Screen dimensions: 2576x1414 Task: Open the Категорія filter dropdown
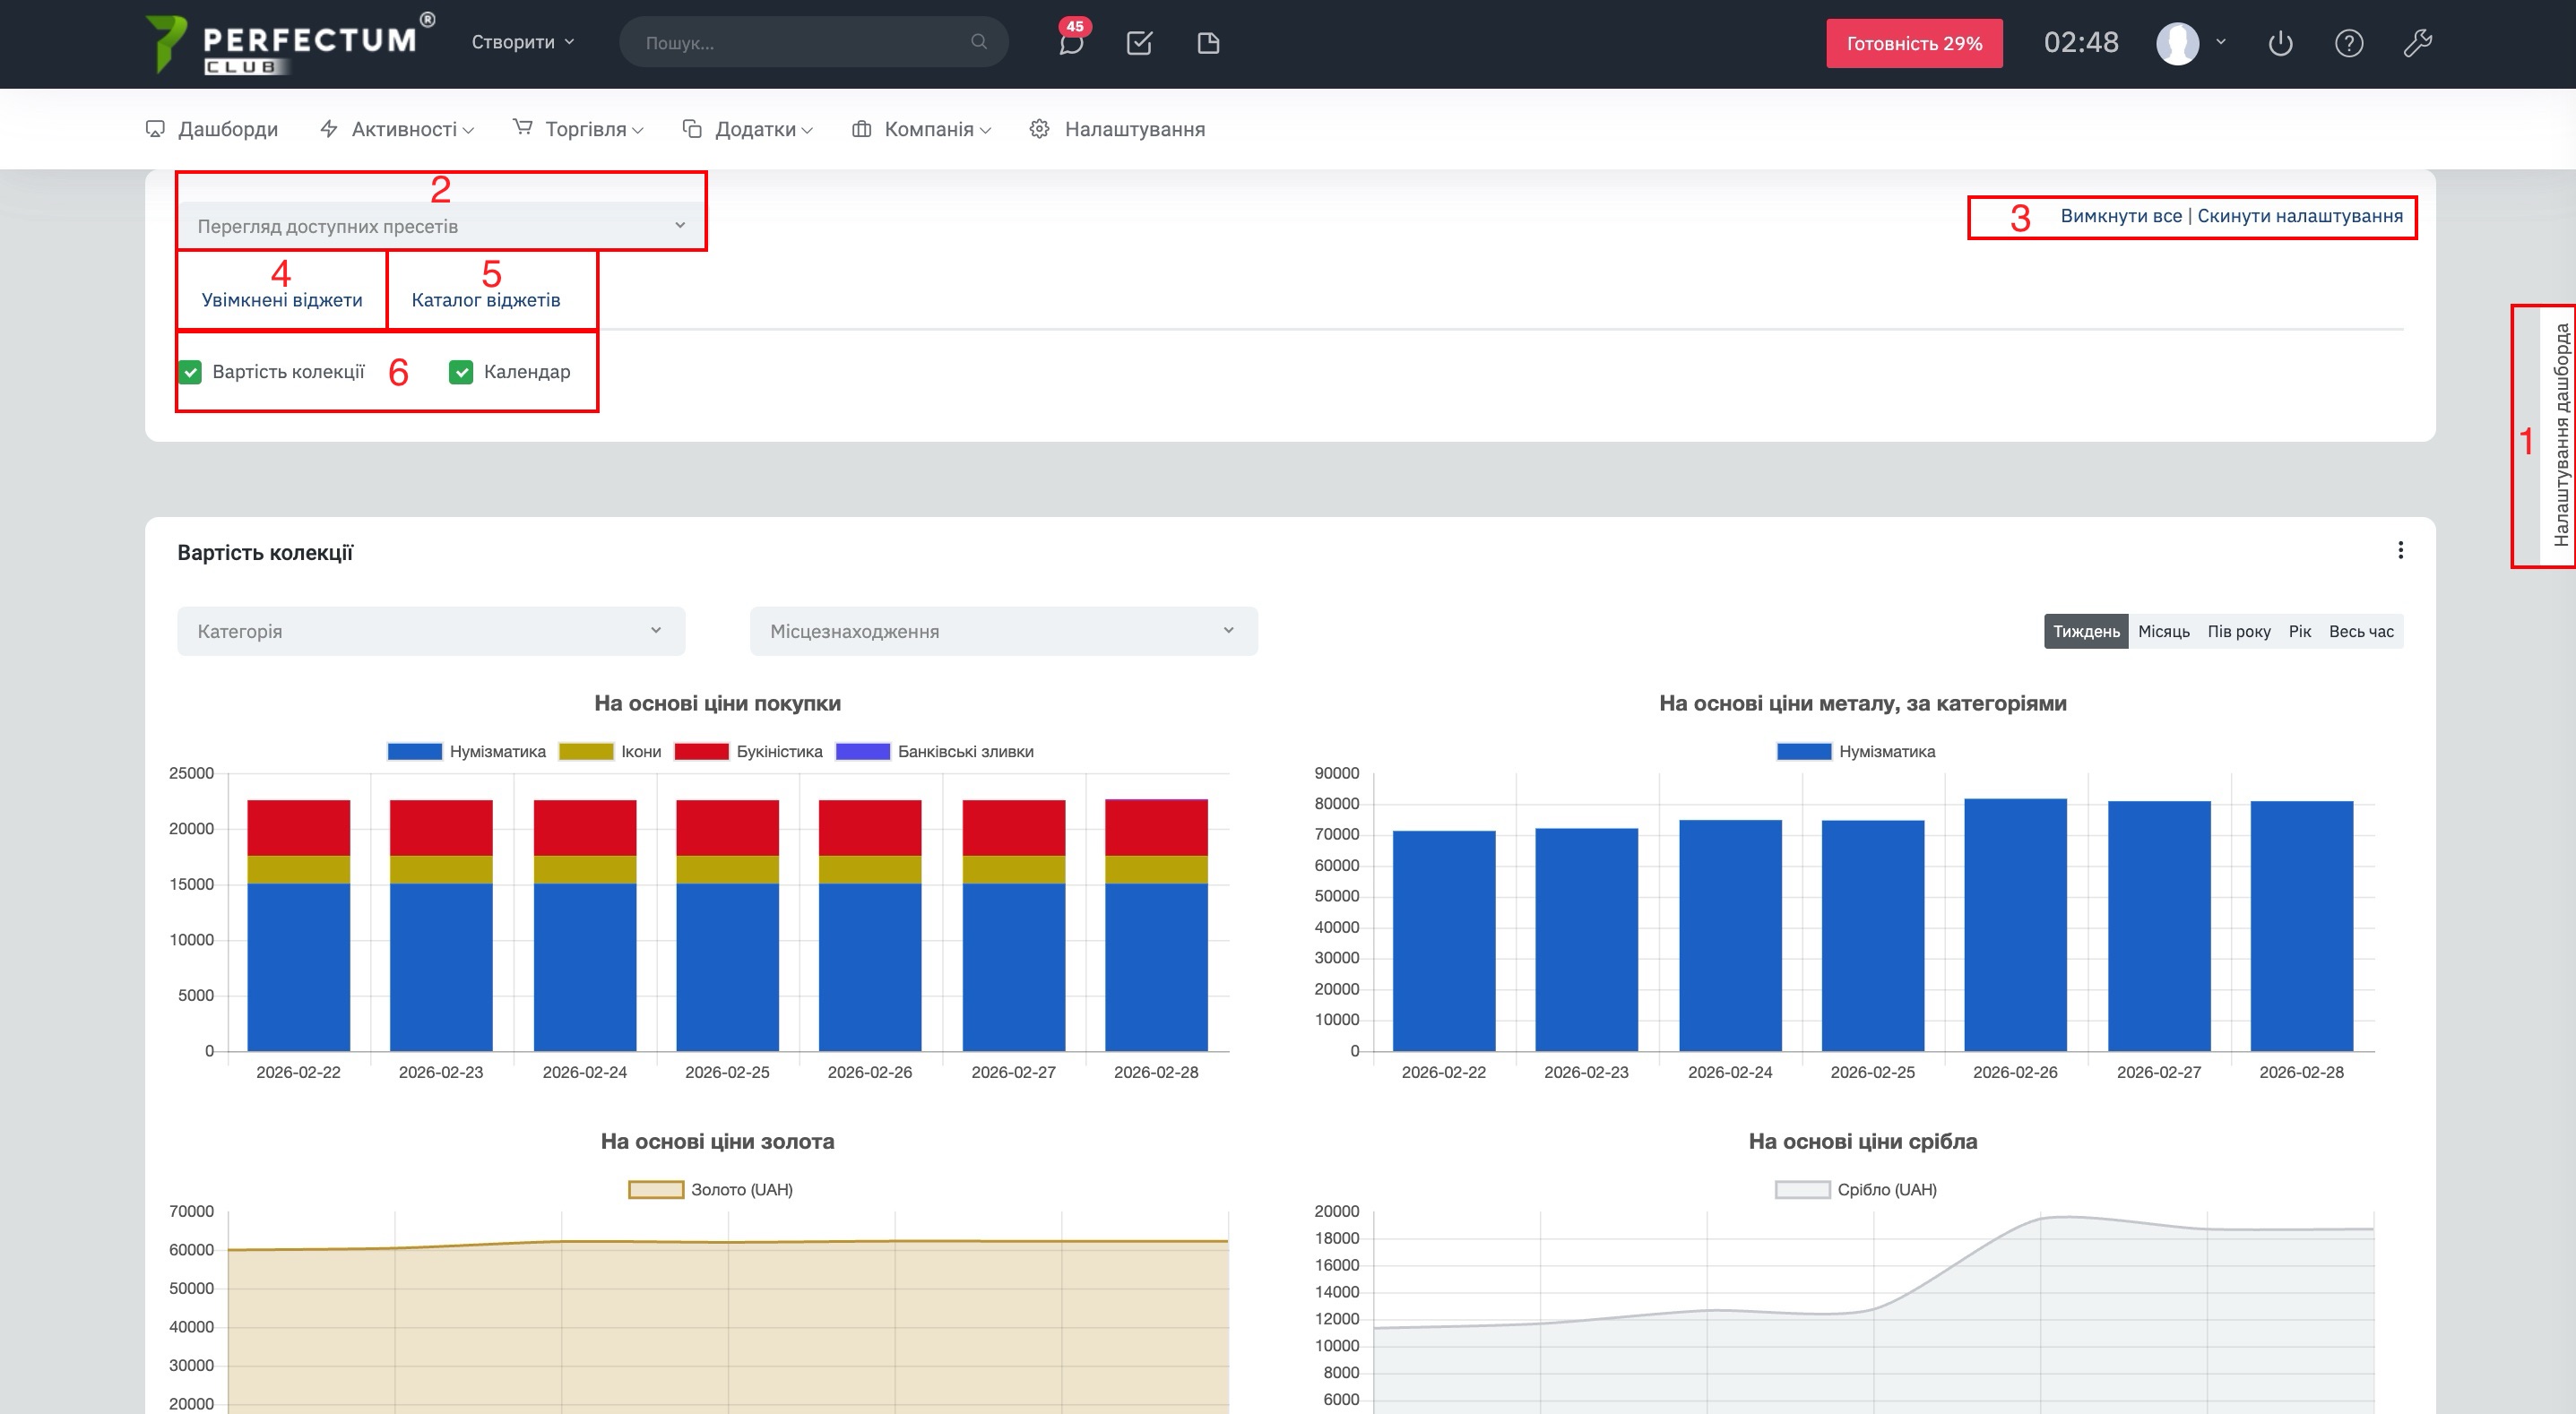(x=431, y=631)
